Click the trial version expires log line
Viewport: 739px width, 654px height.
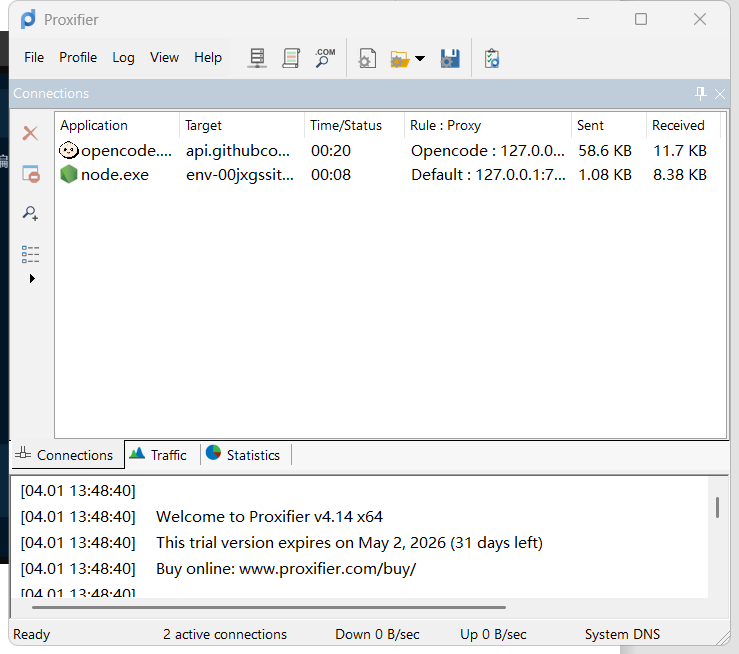pyautogui.click(x=349, y=543)
